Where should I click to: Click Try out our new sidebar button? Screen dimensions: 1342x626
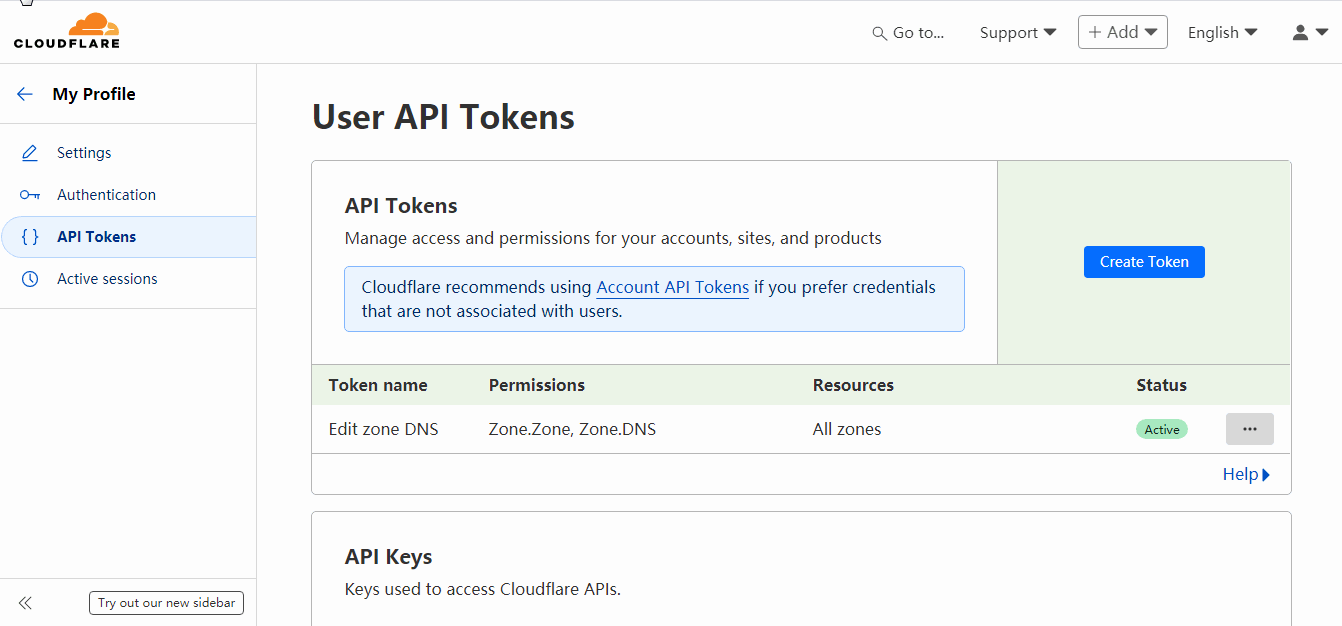tap(166, 603)
